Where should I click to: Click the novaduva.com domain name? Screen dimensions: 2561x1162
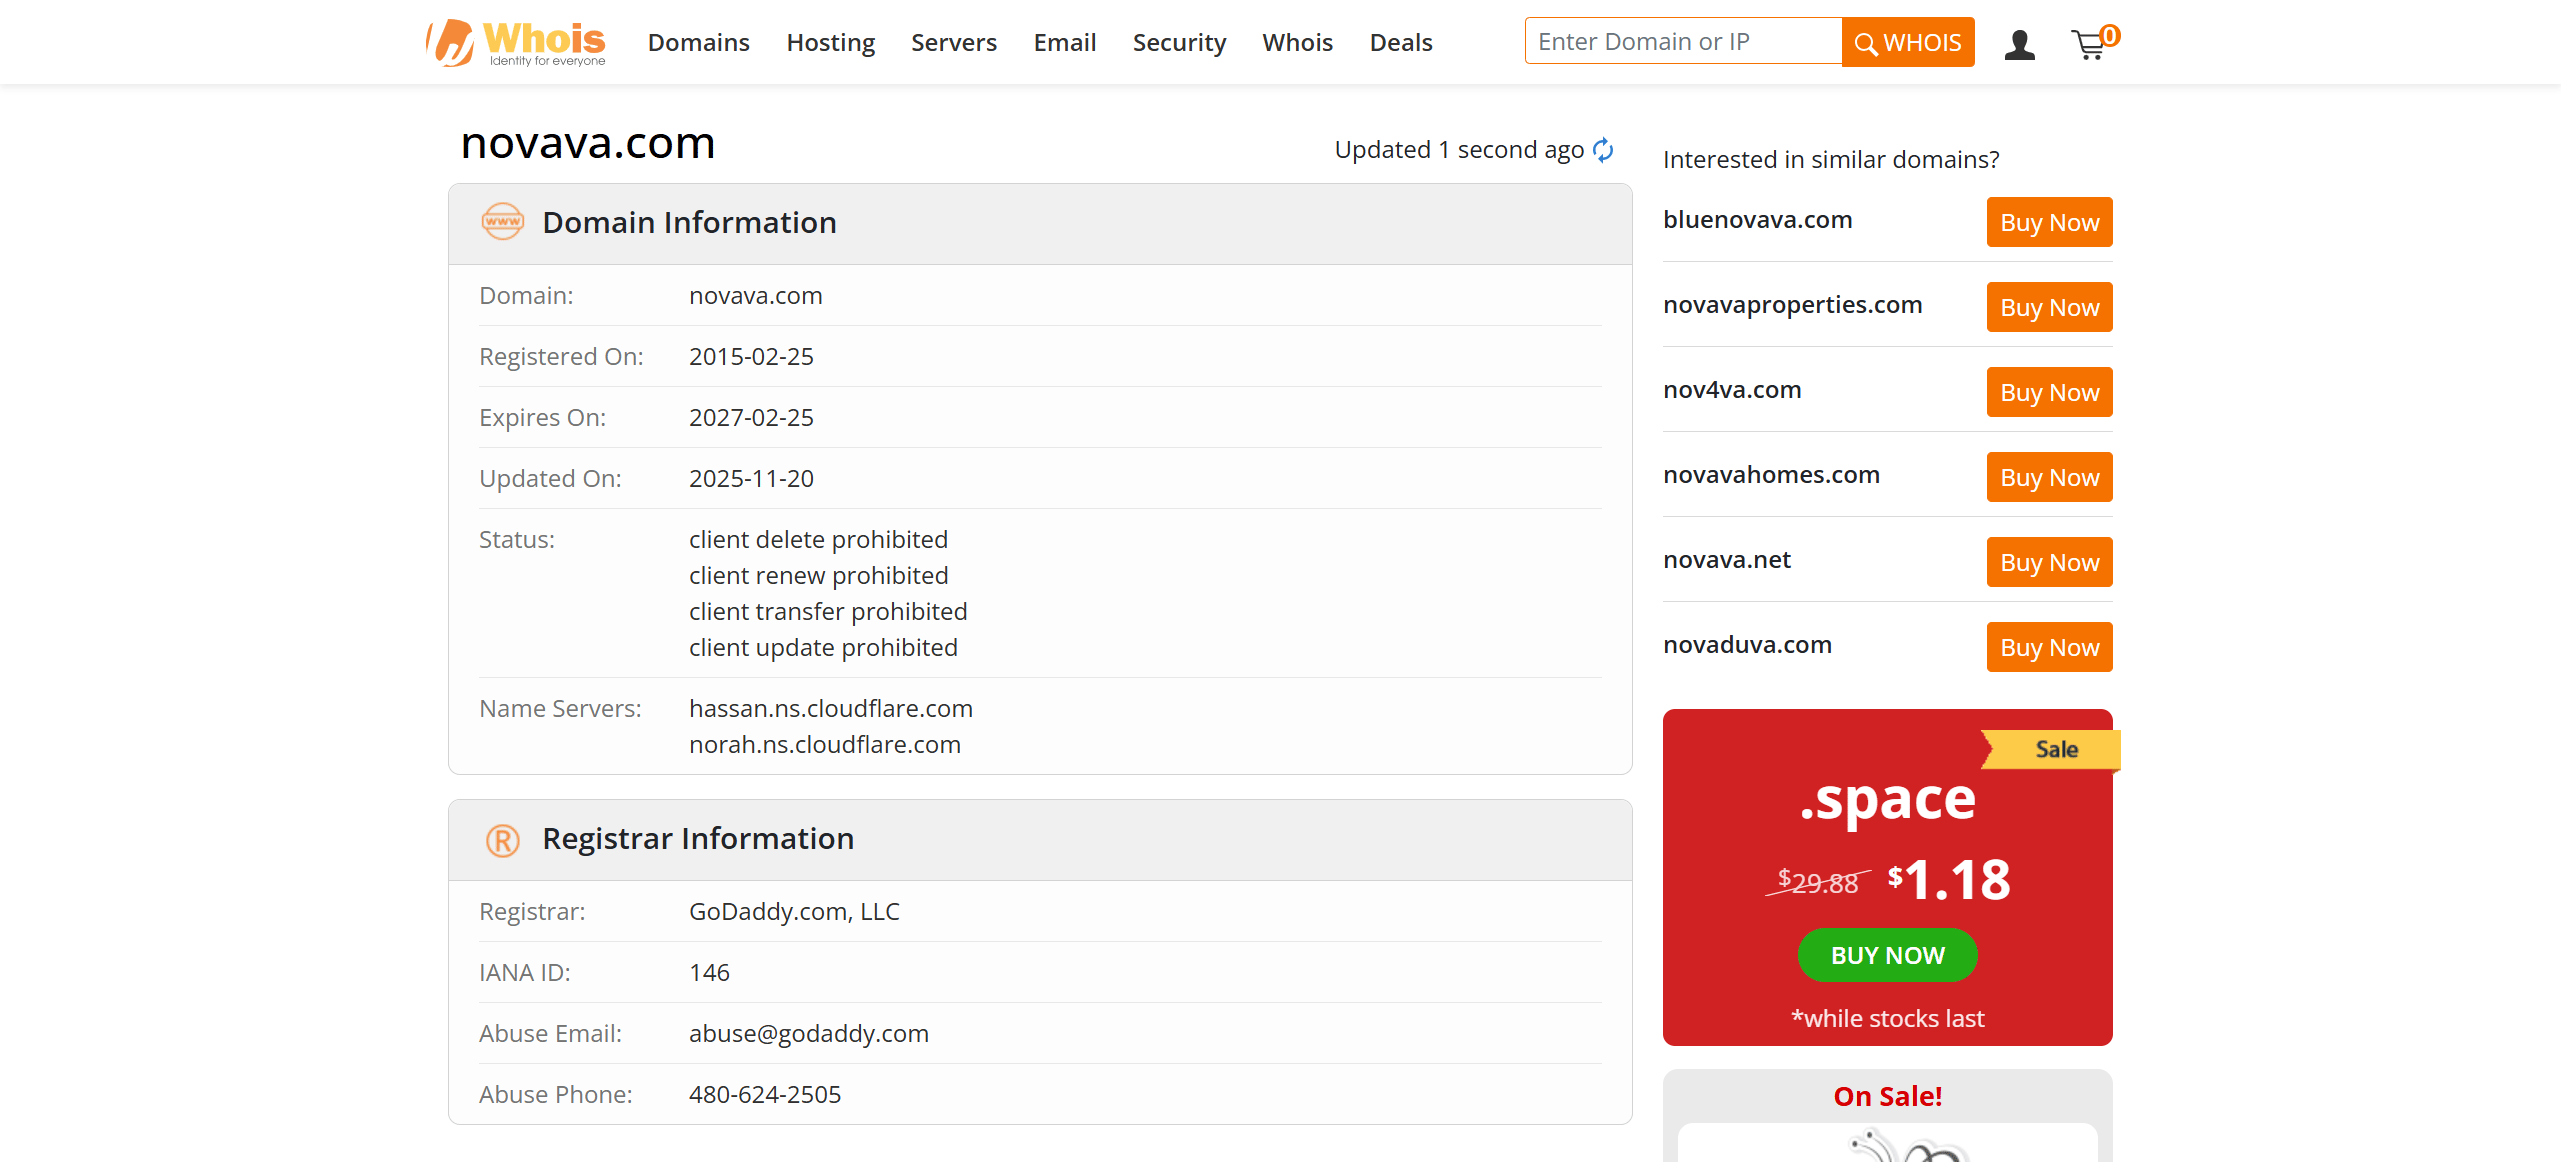click(x=1747, y=645)
